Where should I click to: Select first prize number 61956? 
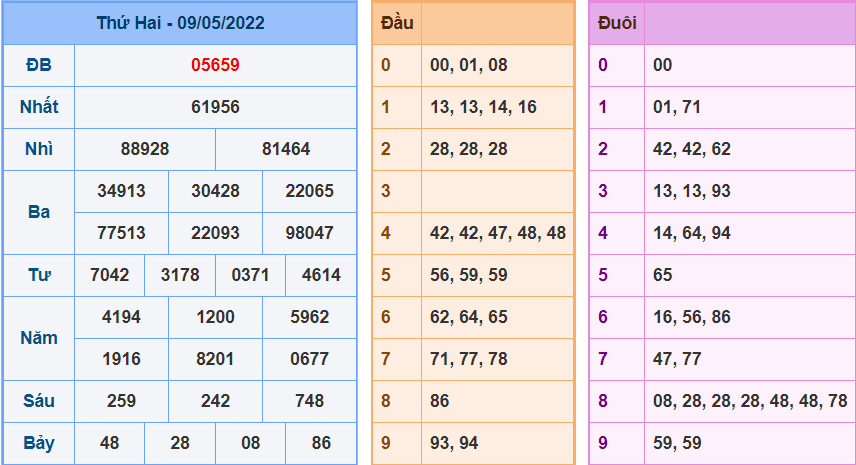coord(215,107)
